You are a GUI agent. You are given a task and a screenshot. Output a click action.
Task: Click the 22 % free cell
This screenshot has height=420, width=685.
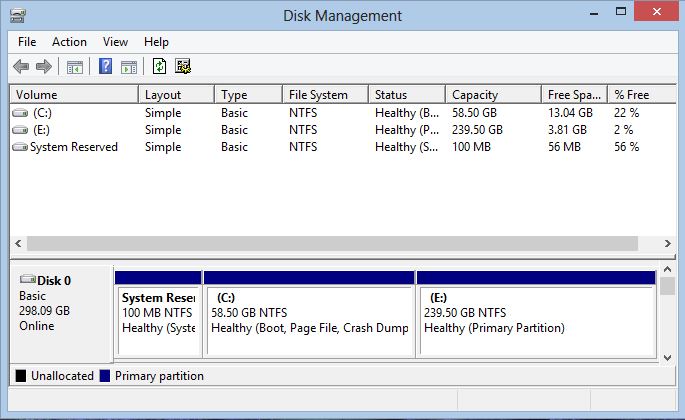pyautogui.click(x=626, y=113)
